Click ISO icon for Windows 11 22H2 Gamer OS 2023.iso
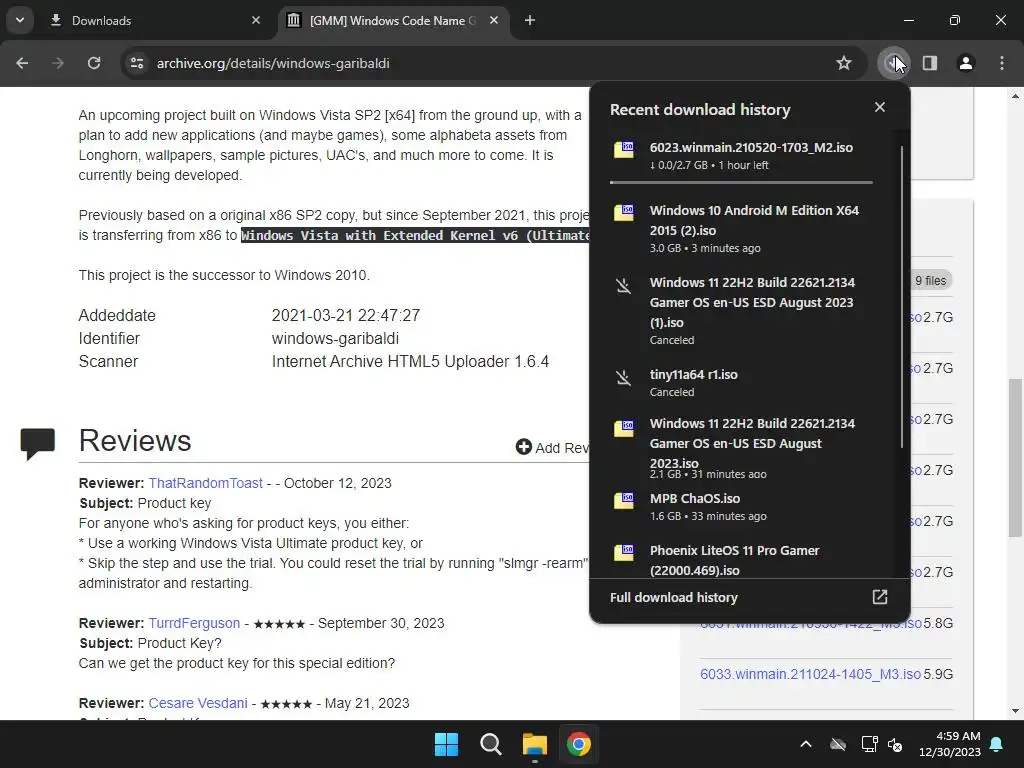The height and width of the screenshot is (768, 1024). 624,427
